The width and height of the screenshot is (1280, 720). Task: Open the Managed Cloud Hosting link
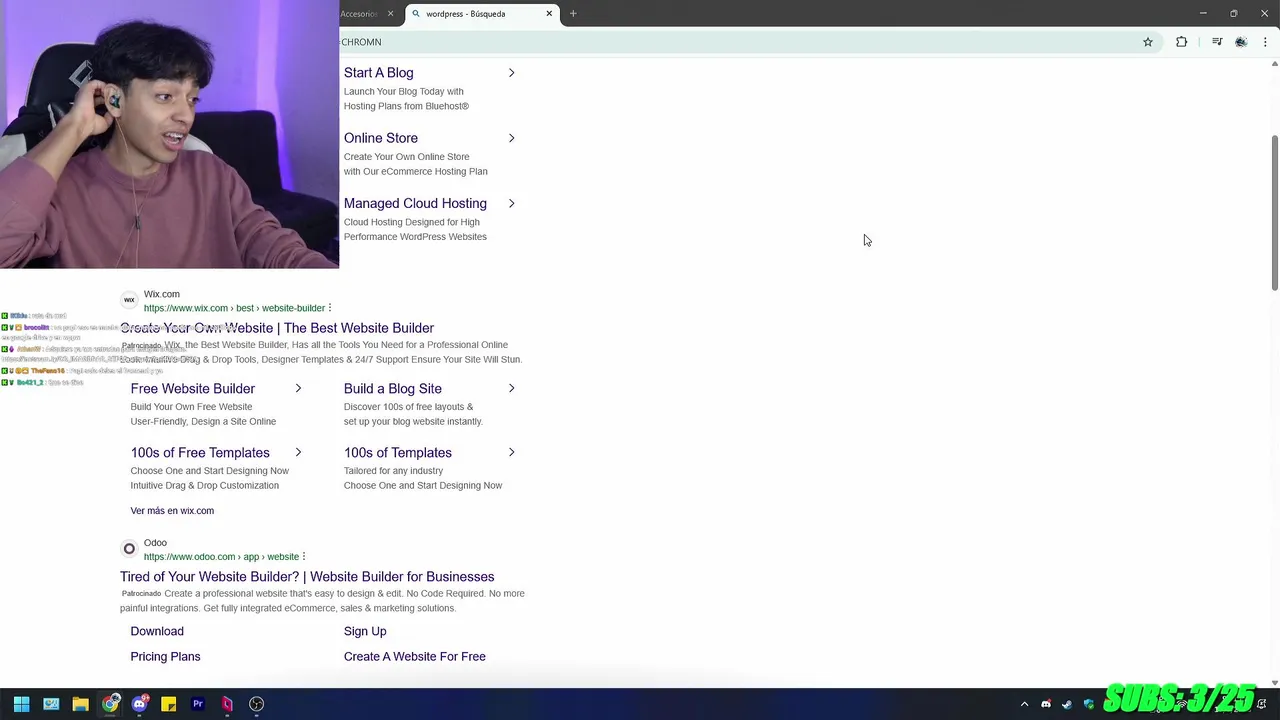(415, 203)
